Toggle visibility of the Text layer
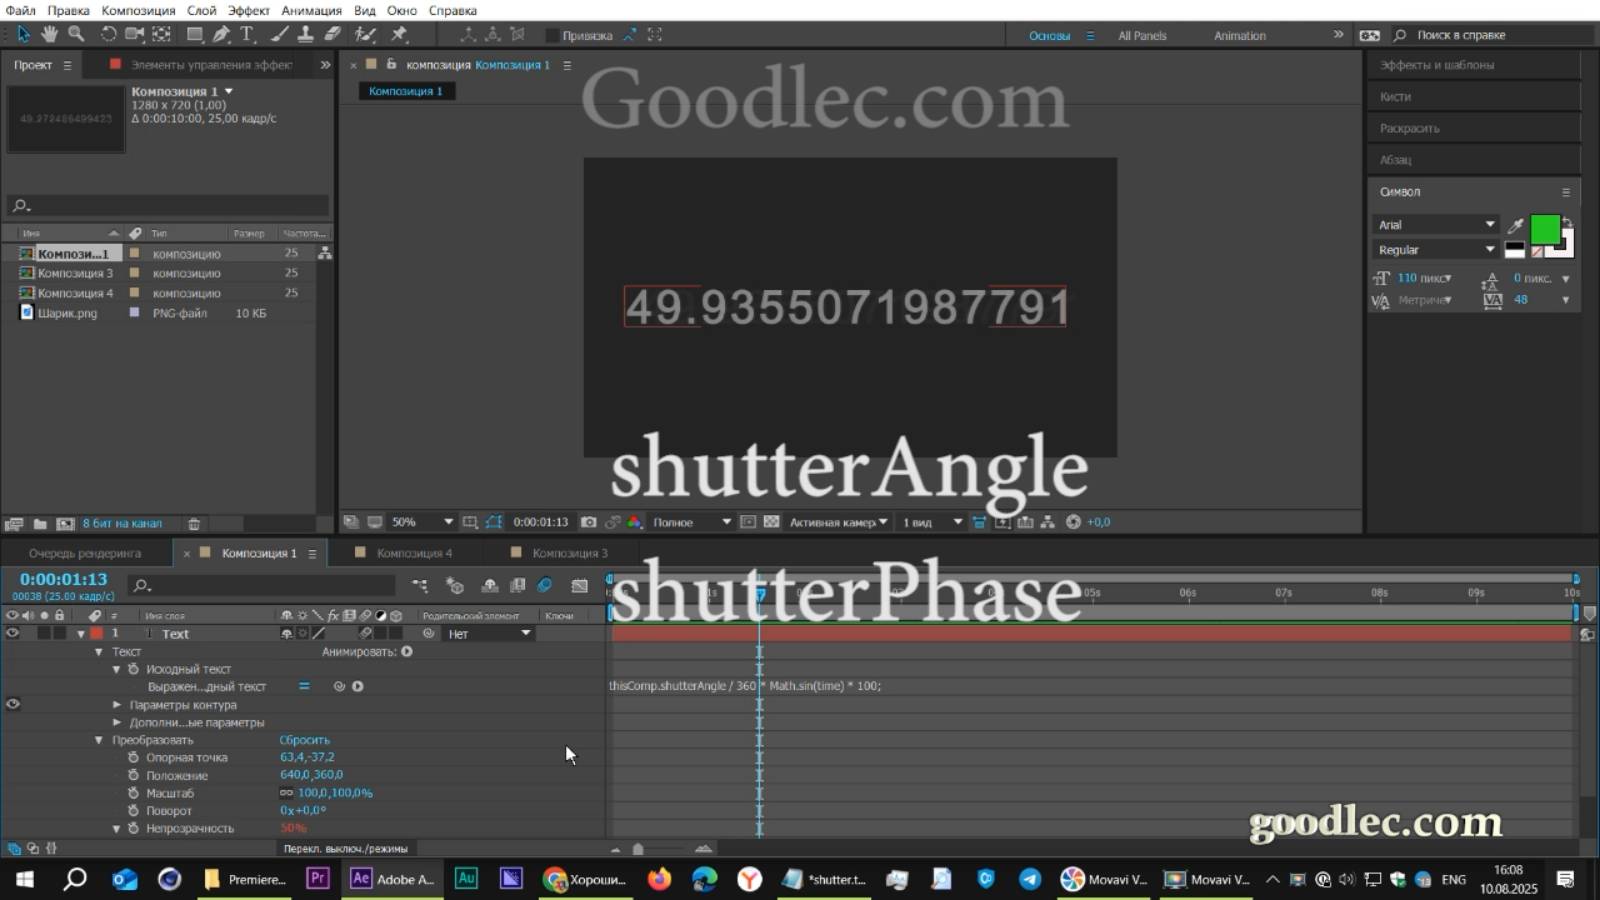Viewport: 1600px width, 900px height. tap(11, 633)
